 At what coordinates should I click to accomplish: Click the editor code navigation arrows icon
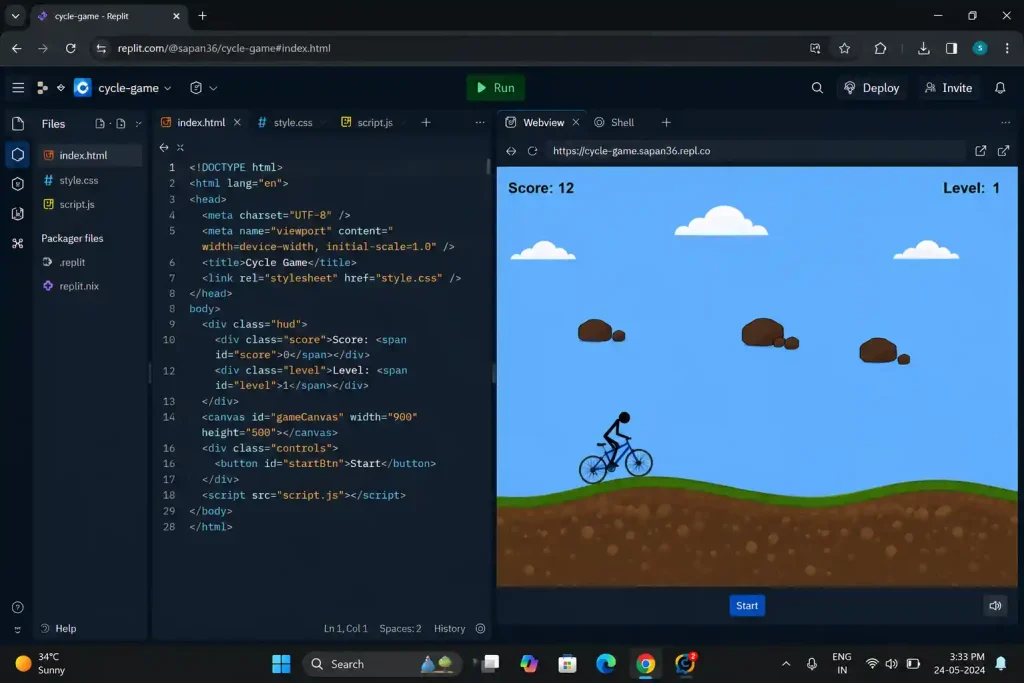[164, 148]
